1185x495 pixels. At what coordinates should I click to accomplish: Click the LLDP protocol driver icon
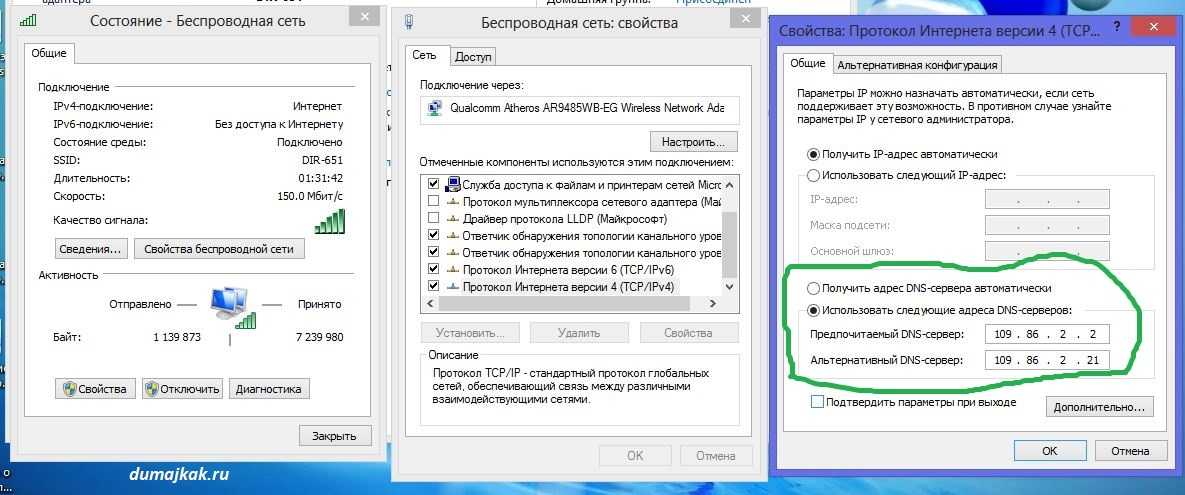click(453, 219)
